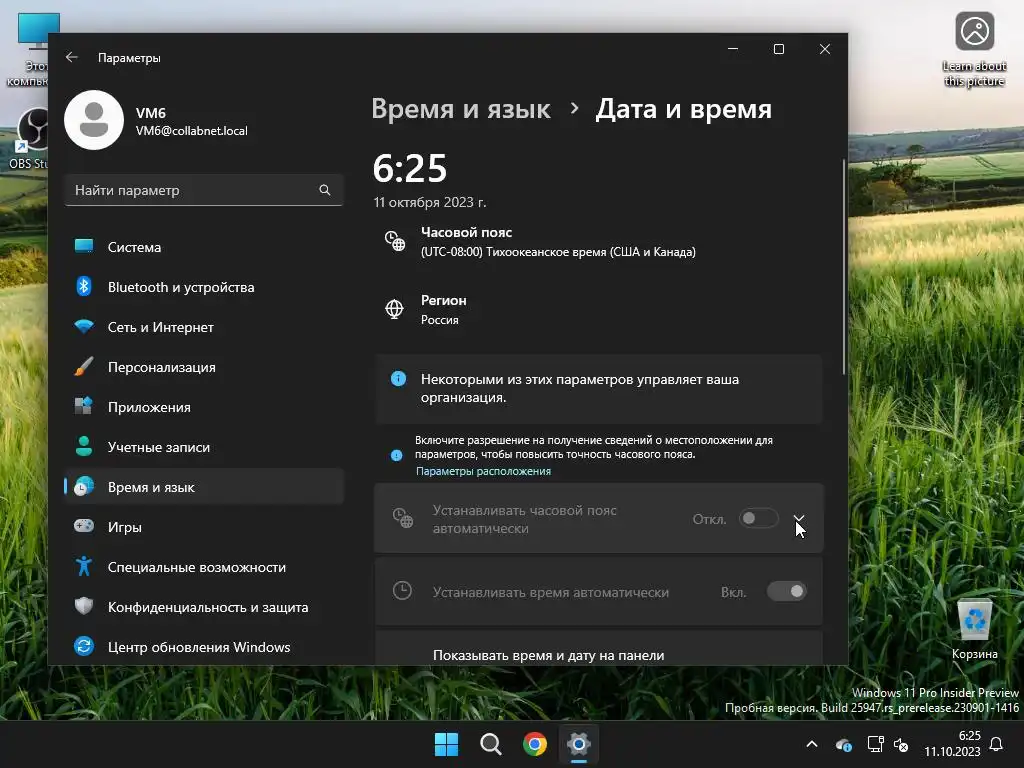Click the Приложения apps icon
The width and height of the screenshot is (1024, 768).
[x=84, y=406]
